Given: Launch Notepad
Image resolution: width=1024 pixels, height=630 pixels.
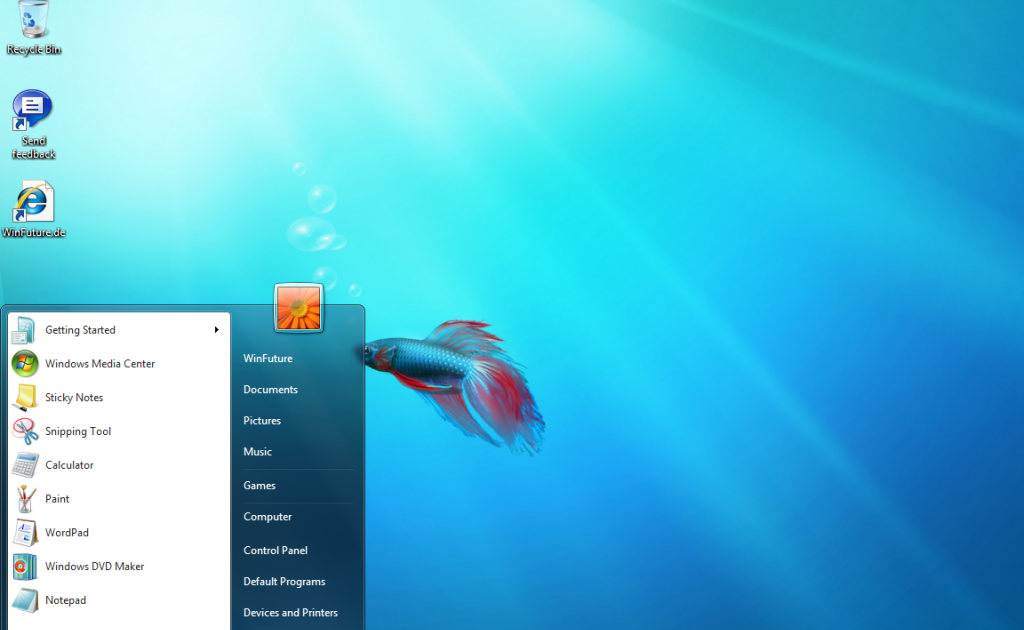Looking at the screenshot, I should pos(64,600).
